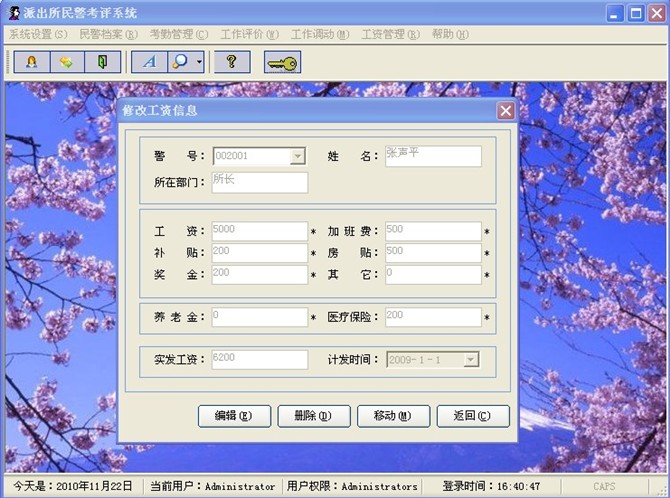Viewport: 670px width, 498px height.
Task: Click the user profile toolbar icon
Action: 32,62
